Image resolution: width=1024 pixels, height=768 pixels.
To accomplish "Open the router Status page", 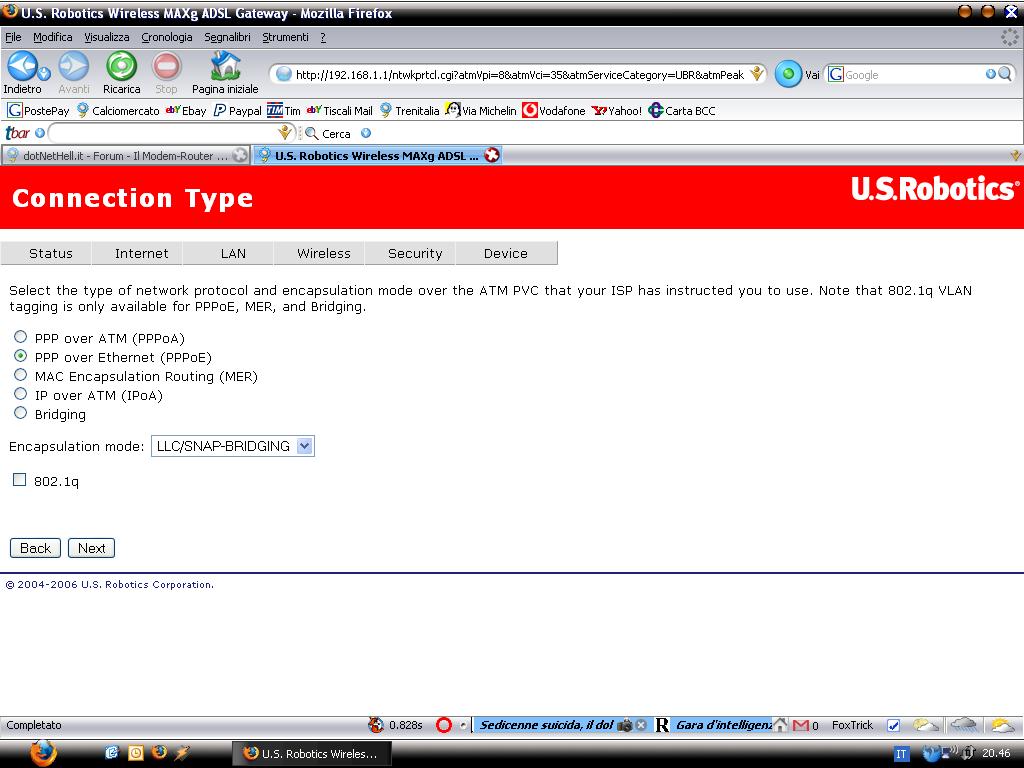I will pos(51,253).
